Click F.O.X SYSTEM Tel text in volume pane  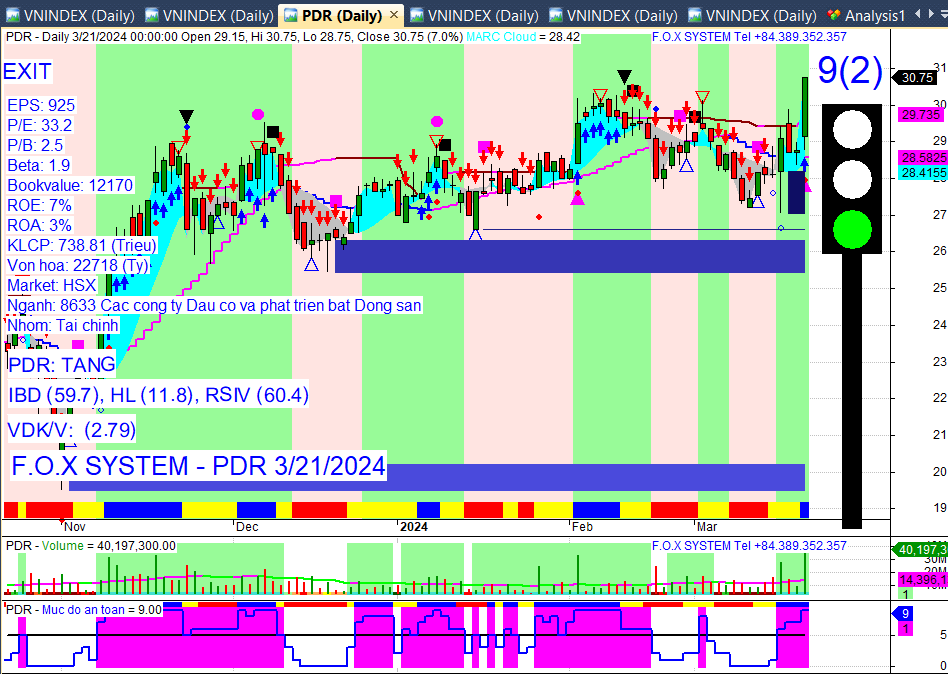(x=749, y=546)
